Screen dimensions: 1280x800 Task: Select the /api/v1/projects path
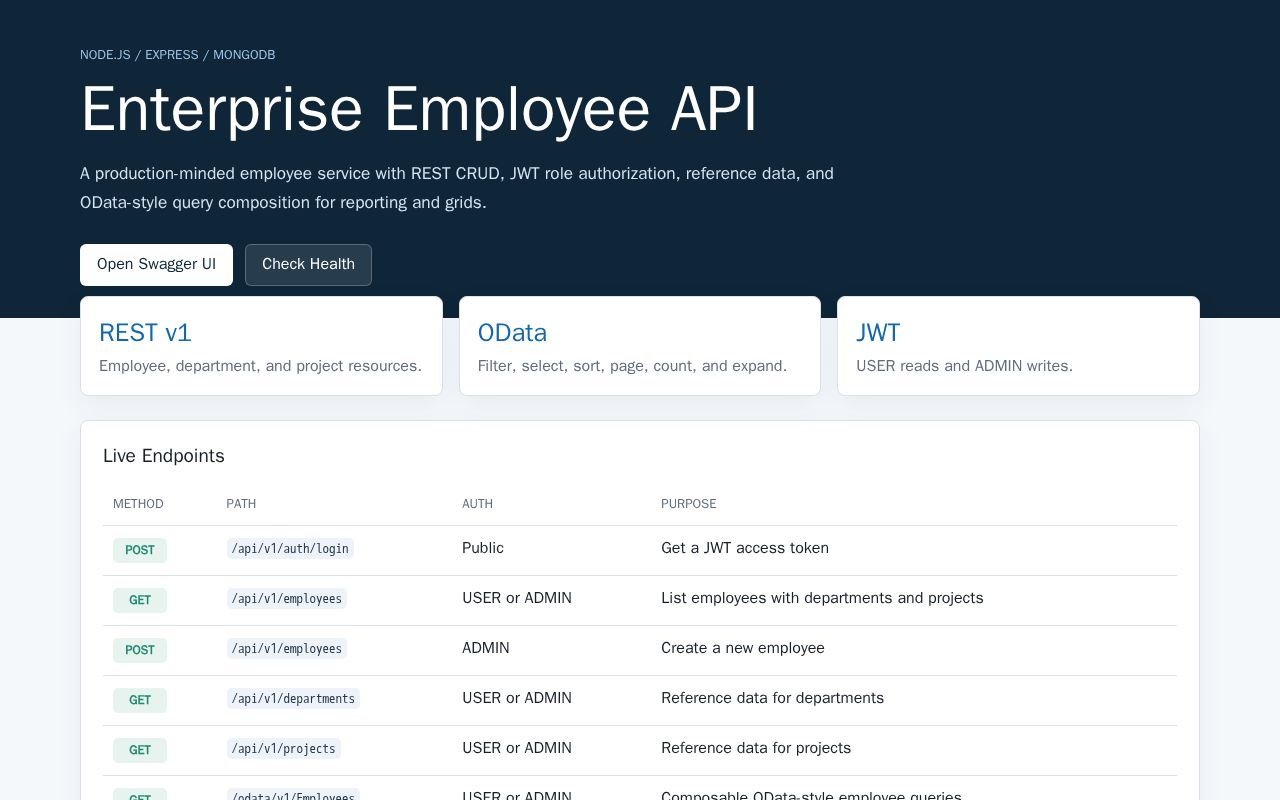tap(284, 748)
